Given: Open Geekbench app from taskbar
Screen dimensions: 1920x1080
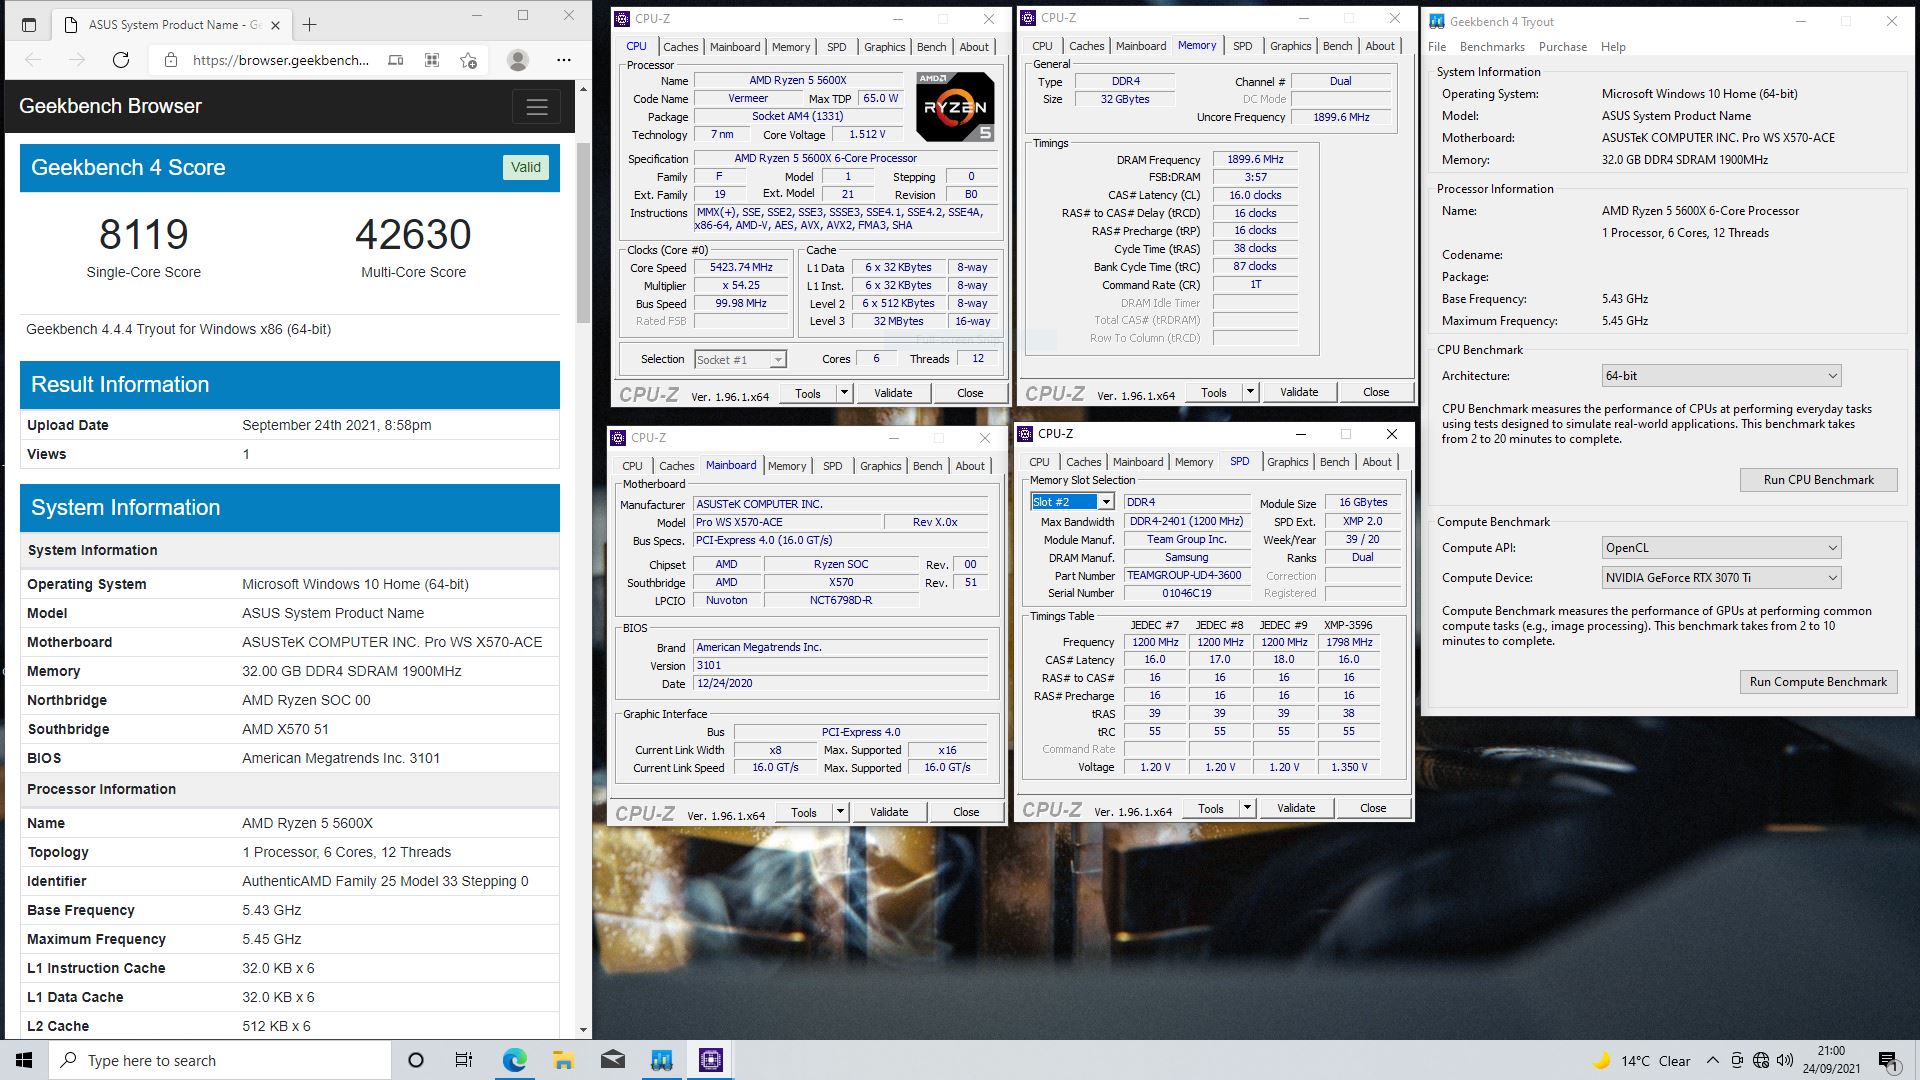Looking at the screenshot, I should click(661, 1060).
